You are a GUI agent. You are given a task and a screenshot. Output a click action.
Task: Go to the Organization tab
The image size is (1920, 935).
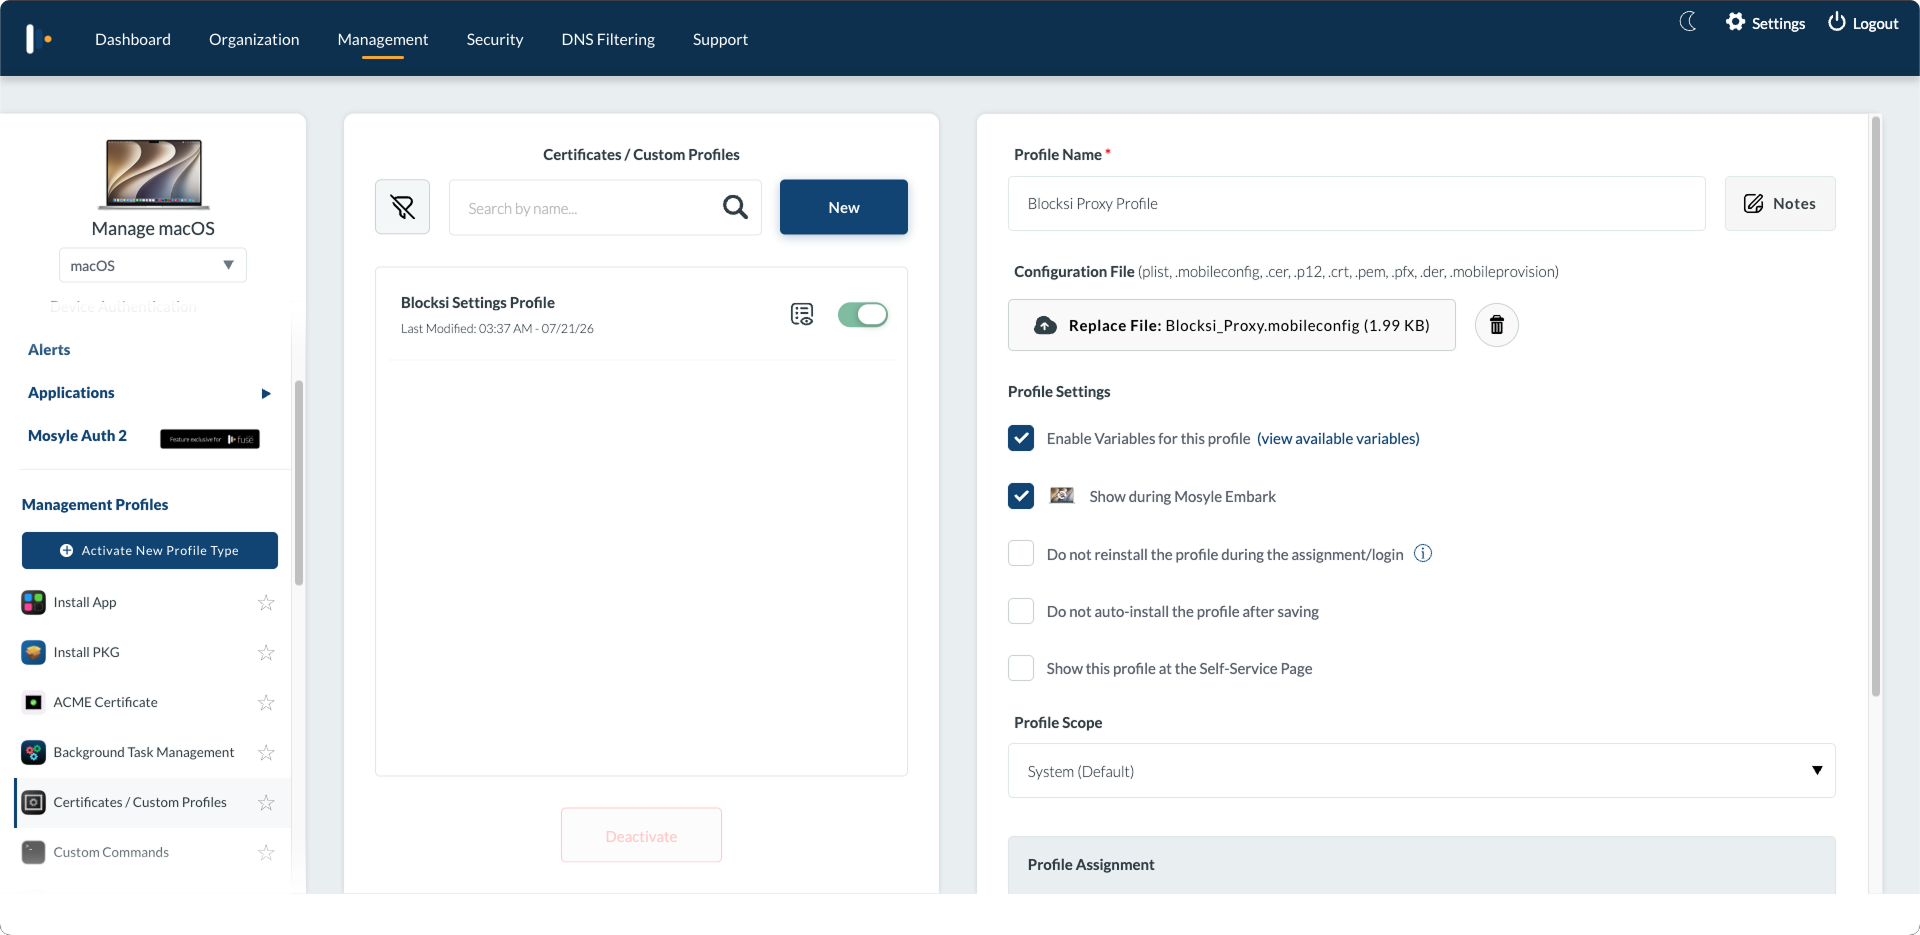254,39
